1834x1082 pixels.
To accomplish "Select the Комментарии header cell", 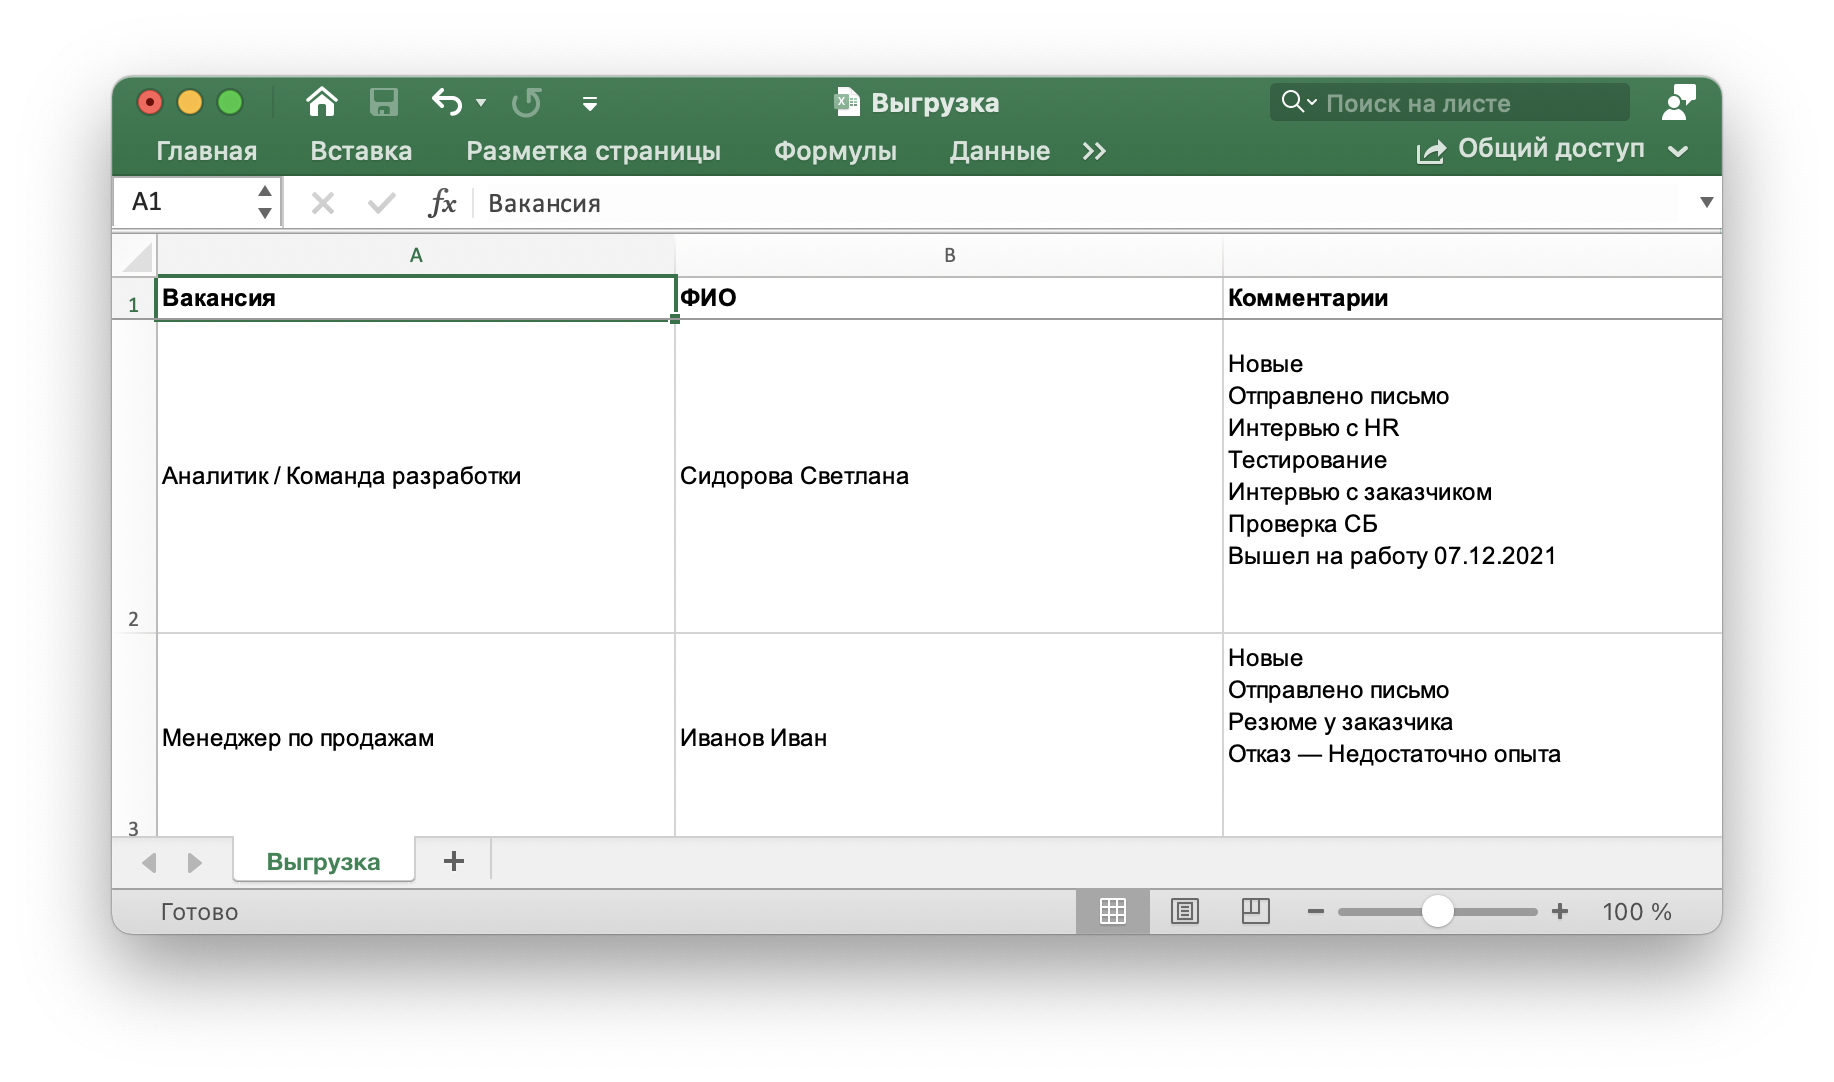I will click(x=1472, y=298).
